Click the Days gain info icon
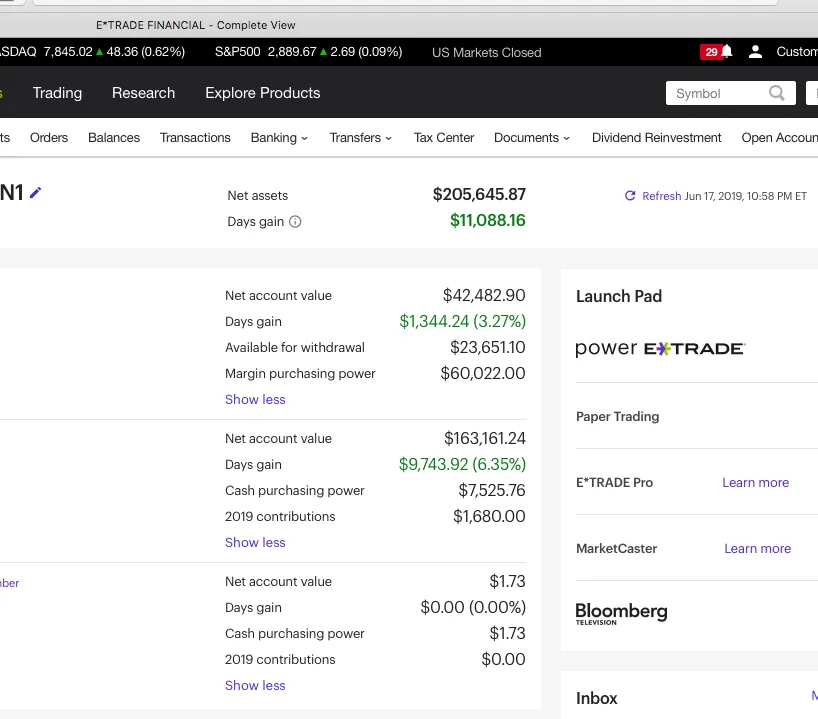Viewport: 818px width, 719px height. click(x=295, y=222)
